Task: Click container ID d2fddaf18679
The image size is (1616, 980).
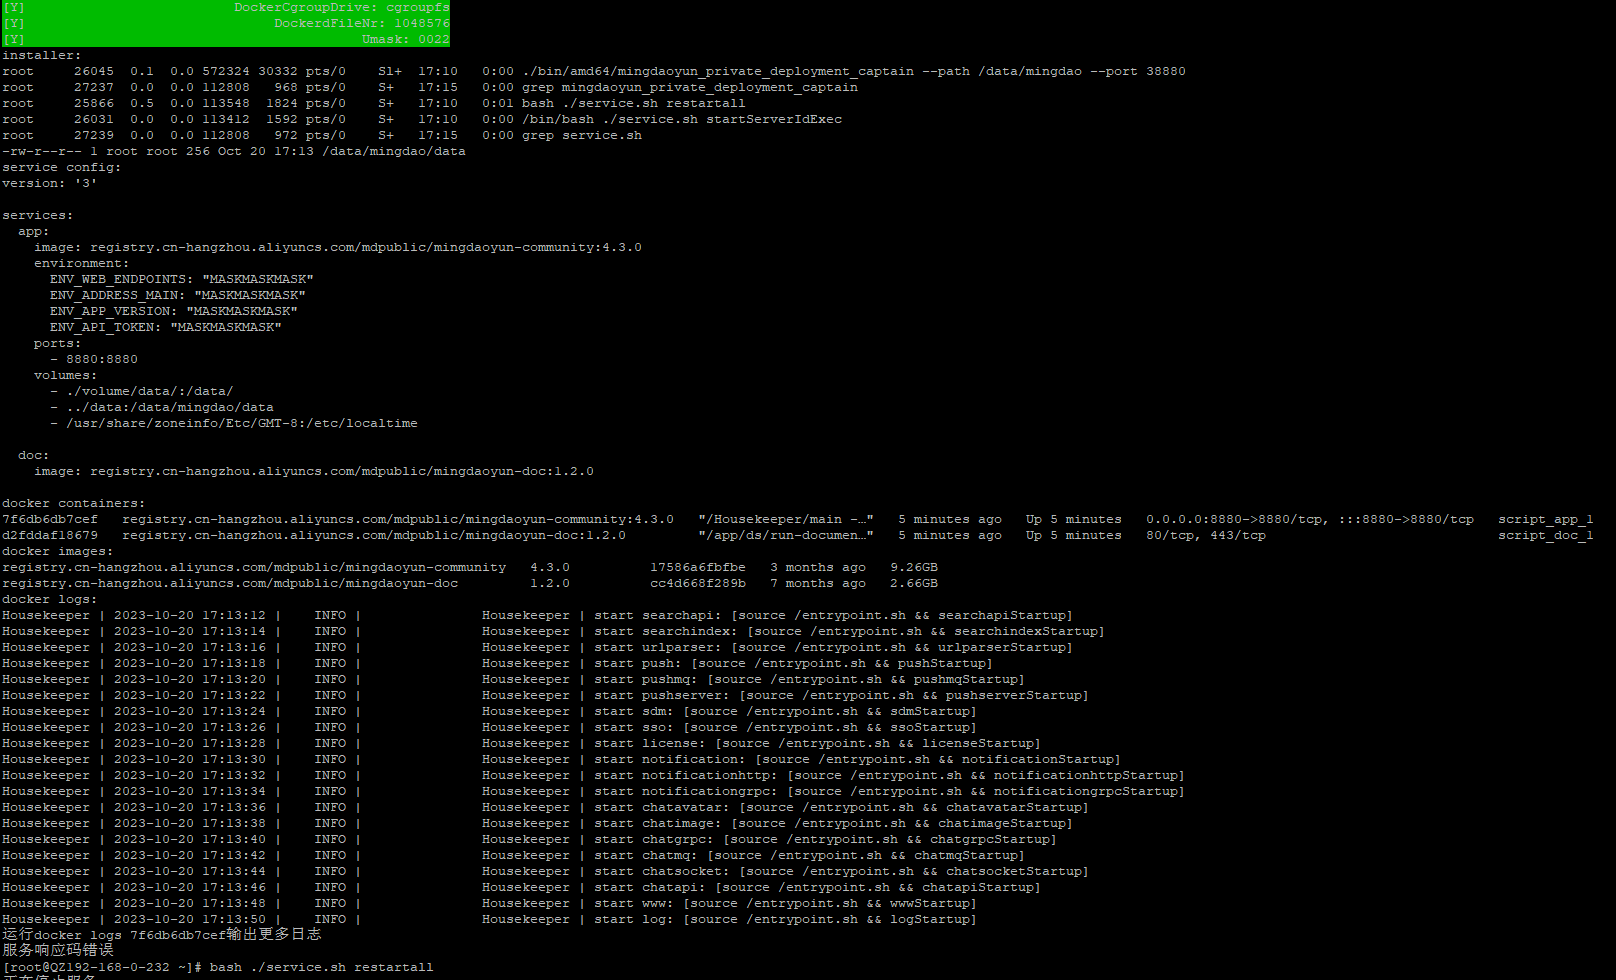Action: pyautogui.click(x=50, y=535)
